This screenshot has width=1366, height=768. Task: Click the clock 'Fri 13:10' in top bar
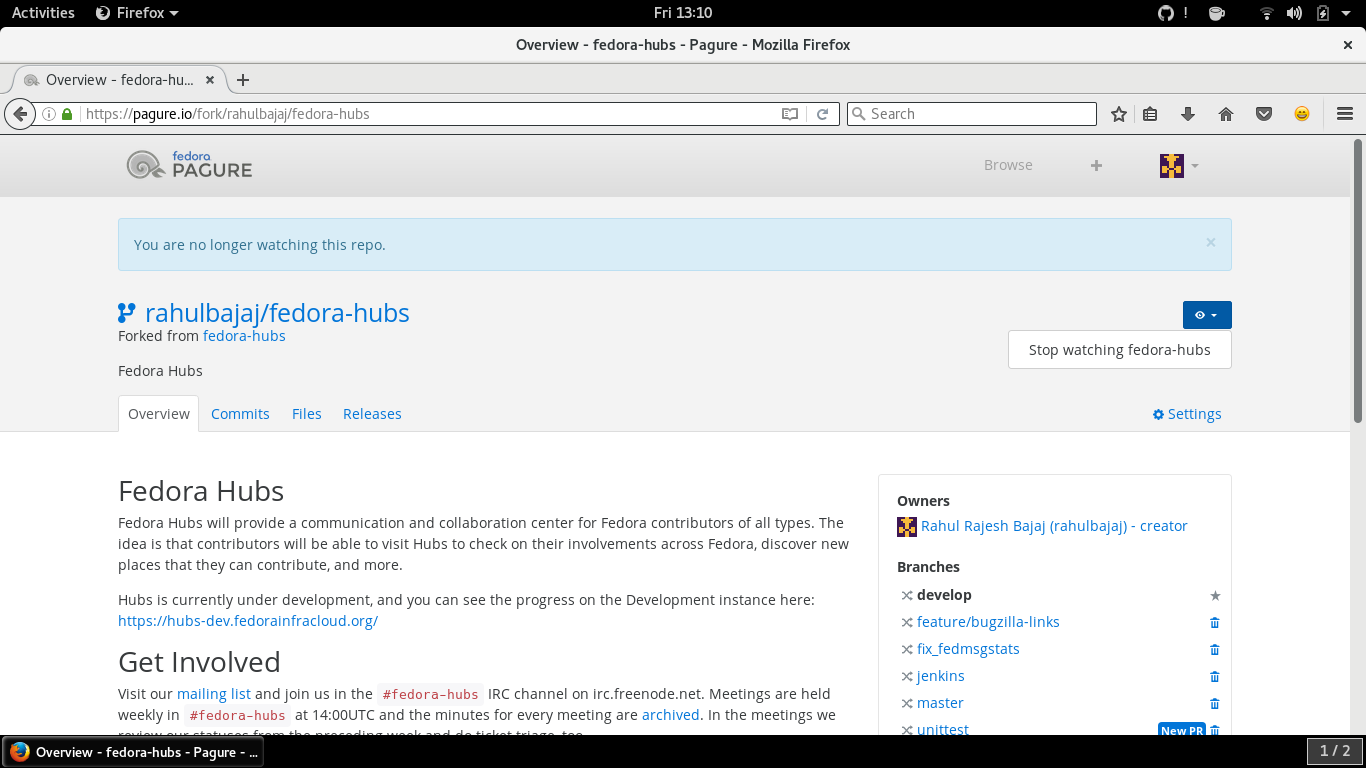pyautogui.click(x=683, y=13)
